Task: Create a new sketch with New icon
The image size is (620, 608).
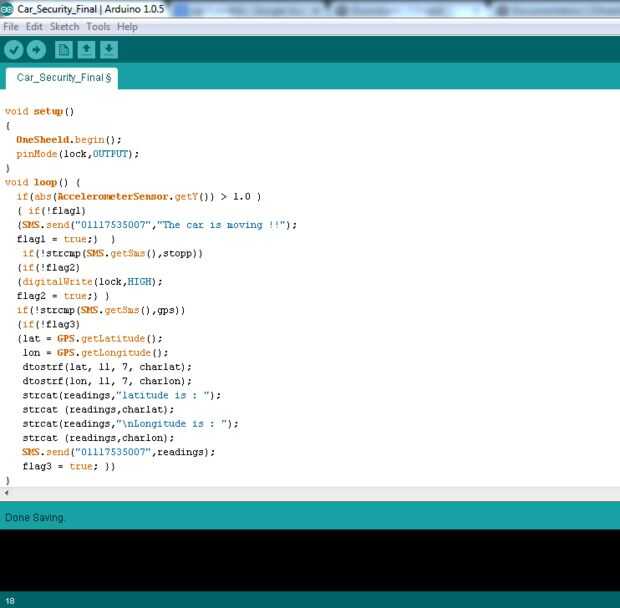Action: (64, 50)
